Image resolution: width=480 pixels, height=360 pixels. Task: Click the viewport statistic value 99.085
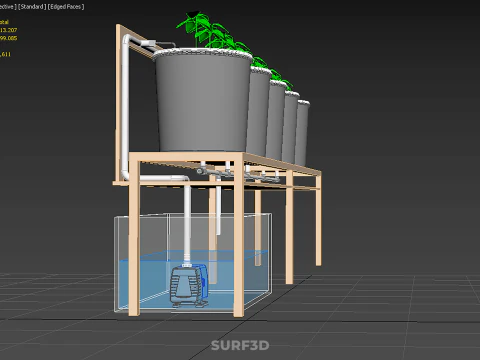(9, 38)
